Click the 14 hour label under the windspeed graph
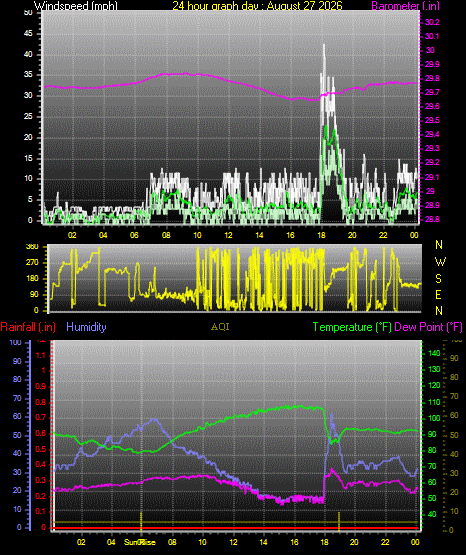Image resolution: width=466 pixels, height=555 pixels. (x=259, y=235)
